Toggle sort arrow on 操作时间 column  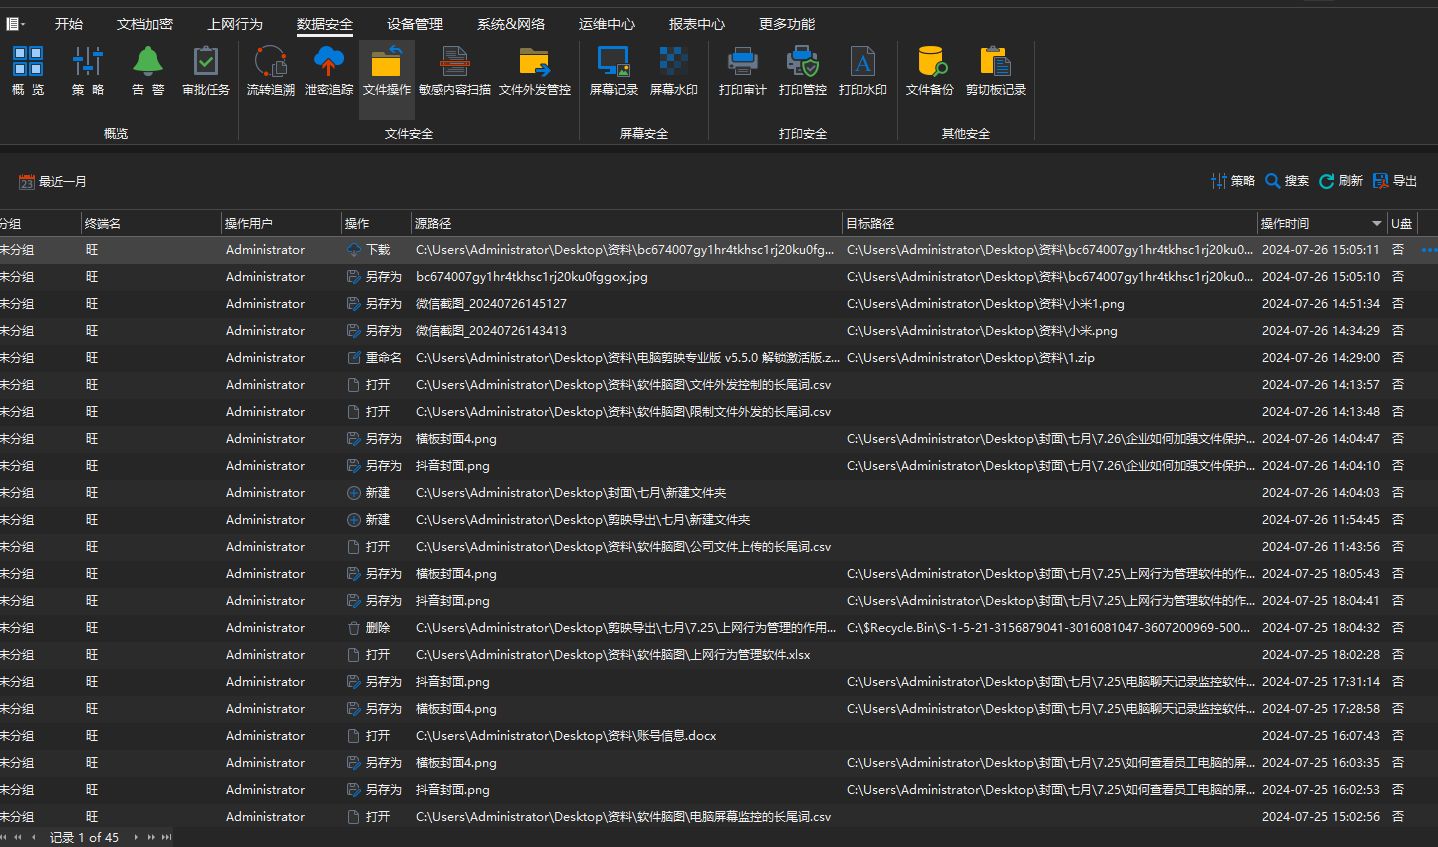point(1376,223)
